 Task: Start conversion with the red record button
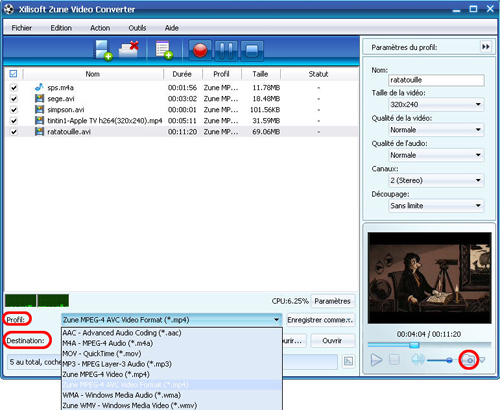pos(200,51)
